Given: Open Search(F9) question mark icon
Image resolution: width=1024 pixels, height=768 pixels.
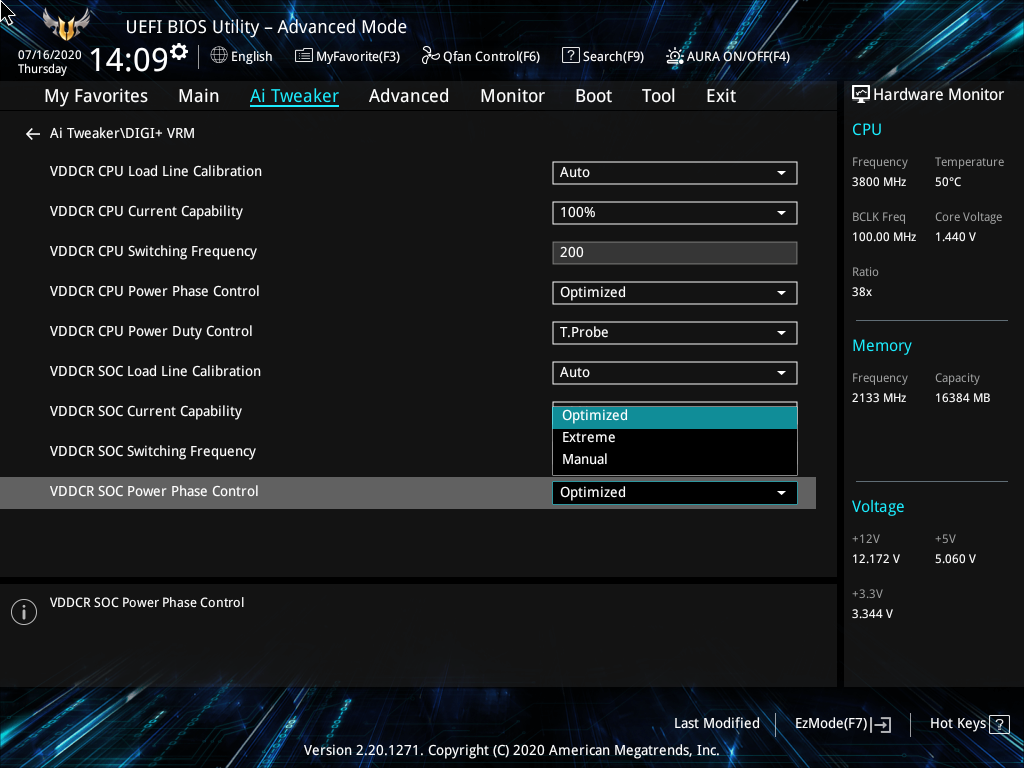Looking at the screenshot, I should 570,56.
